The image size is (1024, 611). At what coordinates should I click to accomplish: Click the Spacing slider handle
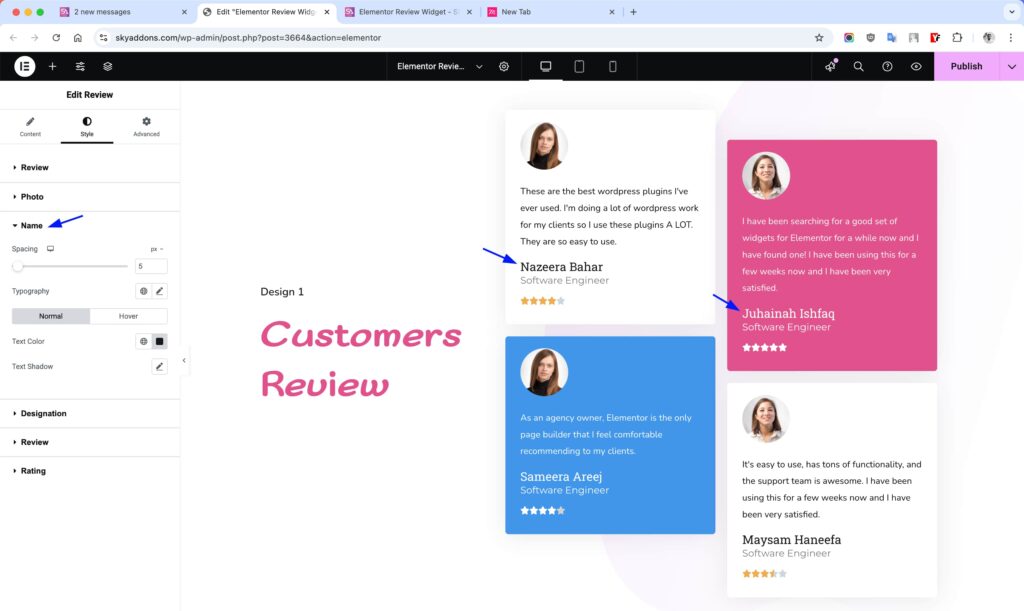pyautogui.click(x=18, y=266)
